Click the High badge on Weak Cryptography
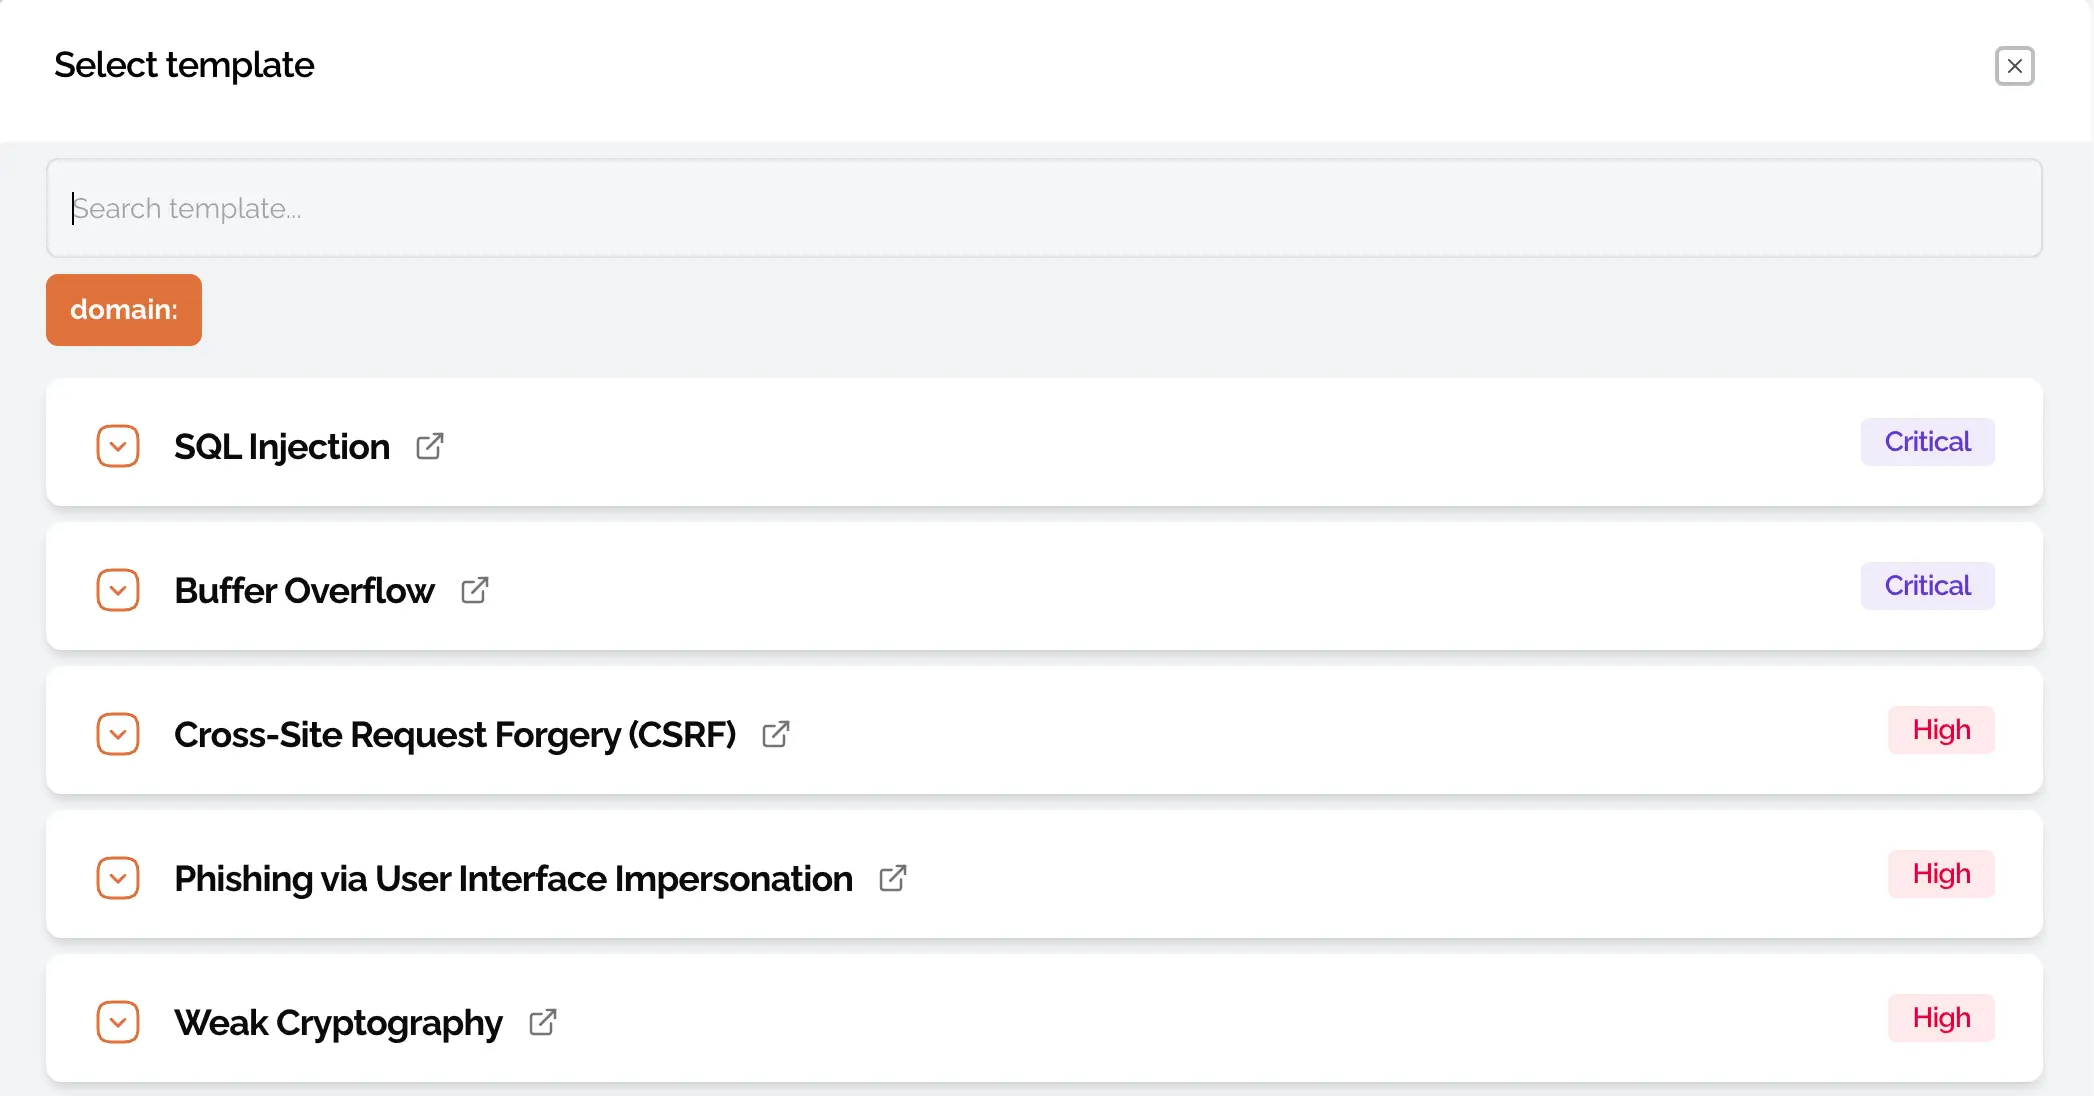 1941,1018
